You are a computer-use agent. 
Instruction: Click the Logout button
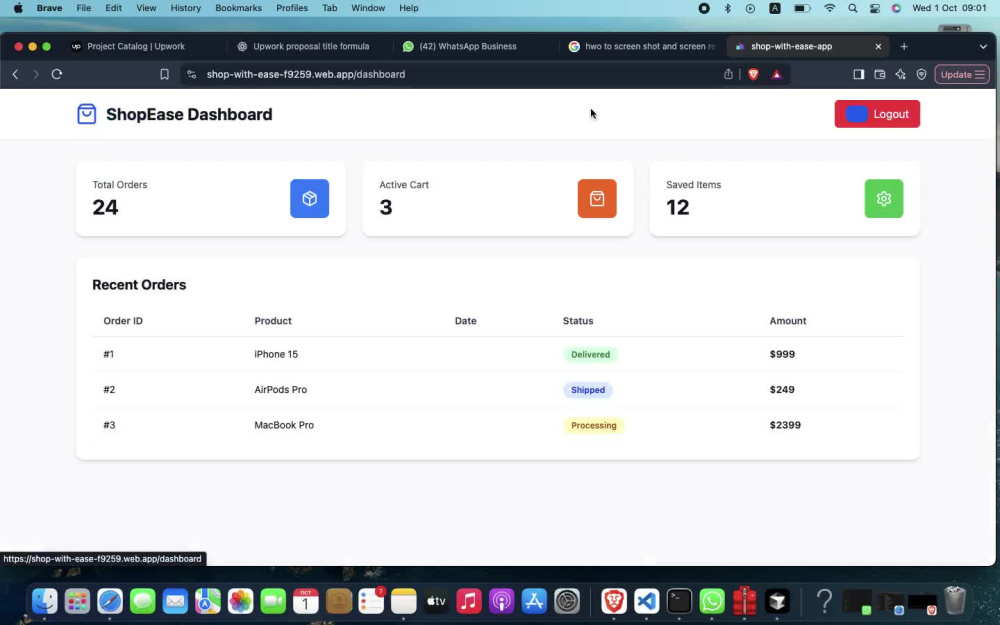pos(877,114)
